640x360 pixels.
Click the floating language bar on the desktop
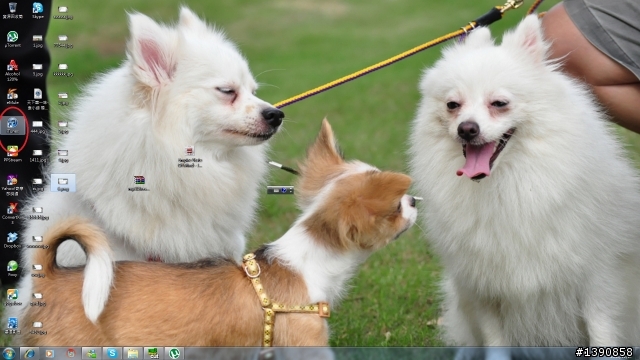(x=280, y=190)
